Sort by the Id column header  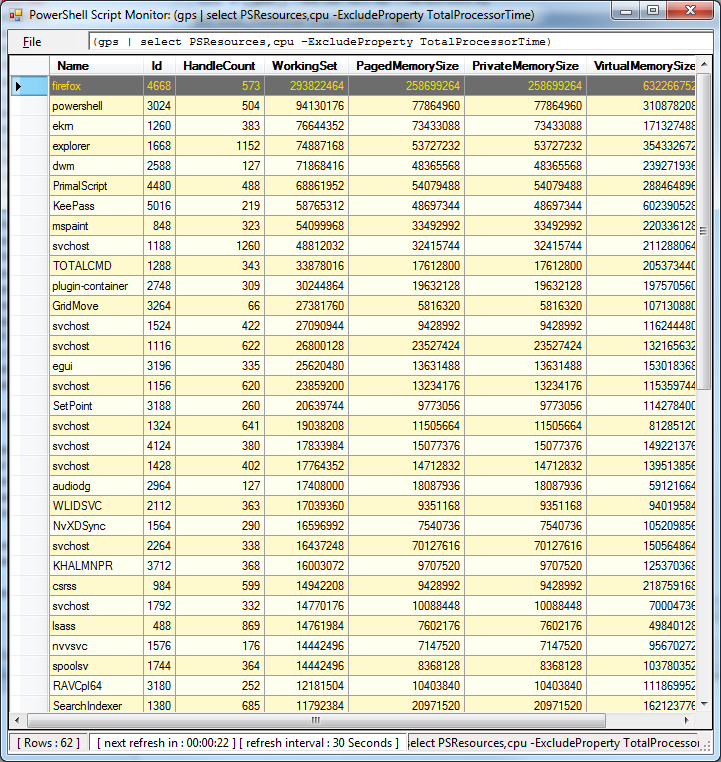click(x=159, y=66)
